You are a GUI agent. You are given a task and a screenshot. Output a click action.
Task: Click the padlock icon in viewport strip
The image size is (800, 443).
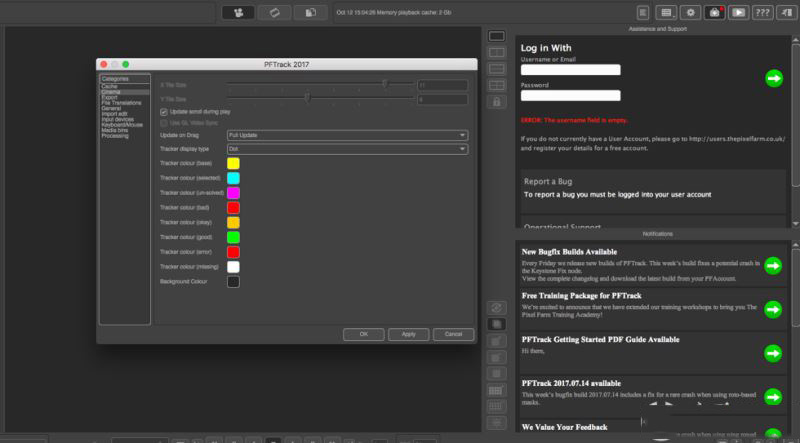click(496, 102)
